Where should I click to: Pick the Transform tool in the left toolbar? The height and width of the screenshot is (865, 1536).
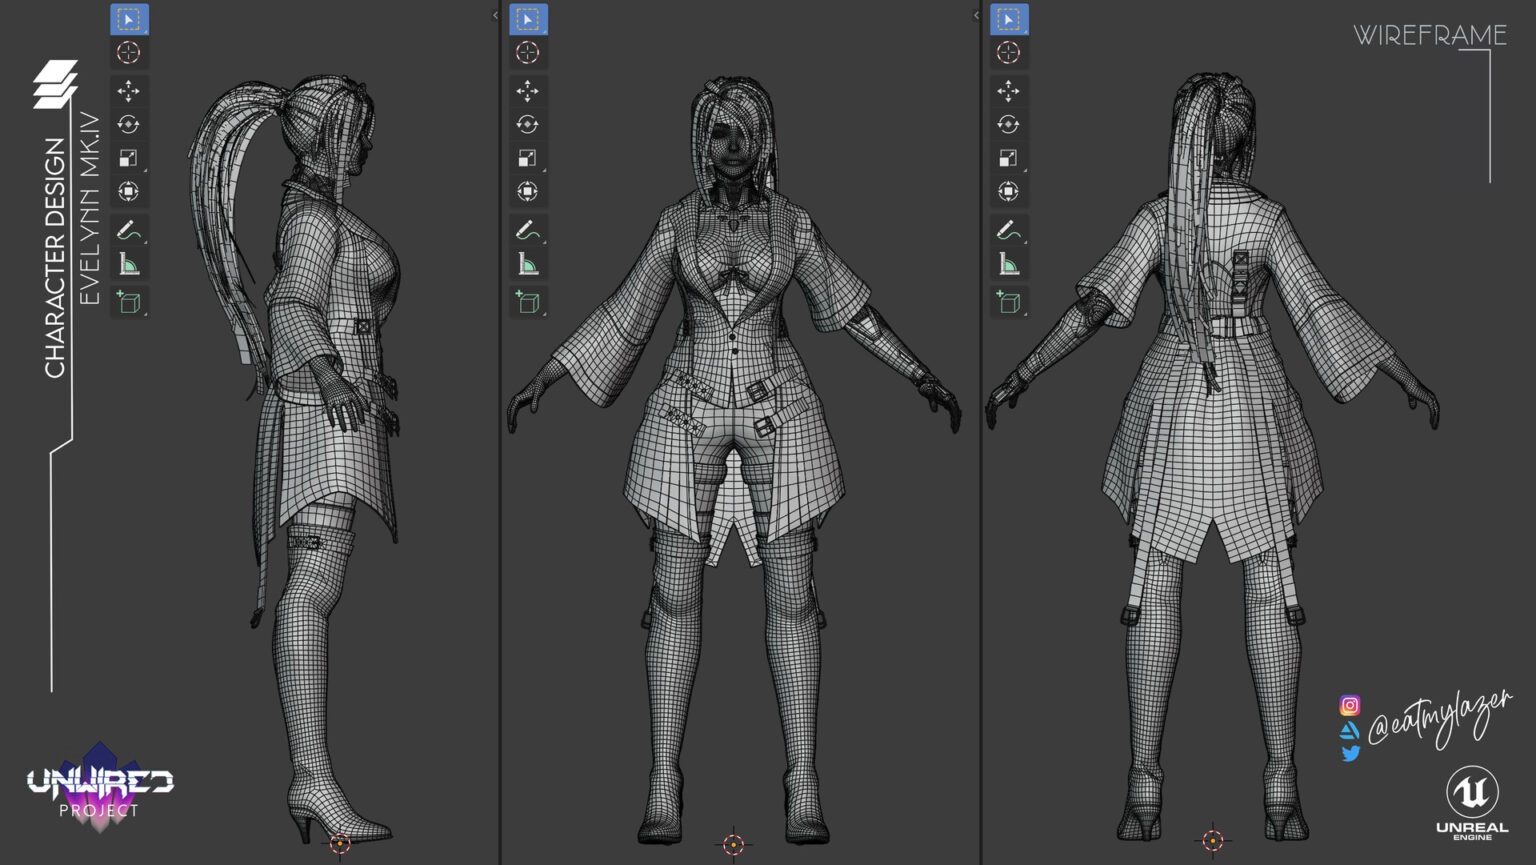(x=128, y=190)
